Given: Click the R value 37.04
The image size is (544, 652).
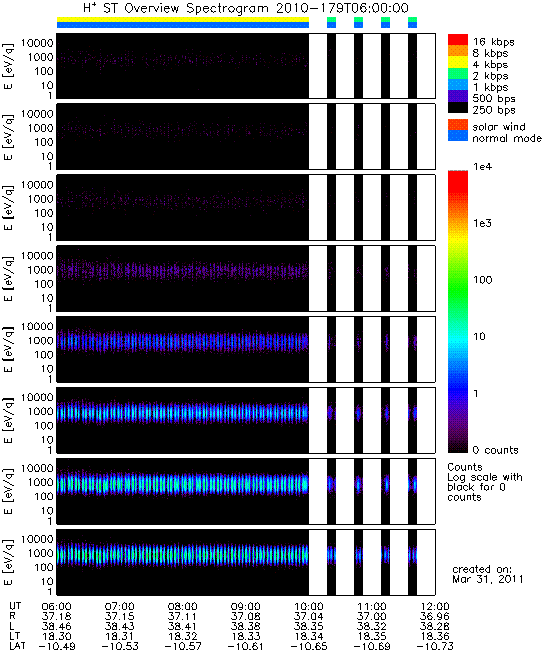Looking at the screenshot, I should pyautogui.click(x=309, y=617).
